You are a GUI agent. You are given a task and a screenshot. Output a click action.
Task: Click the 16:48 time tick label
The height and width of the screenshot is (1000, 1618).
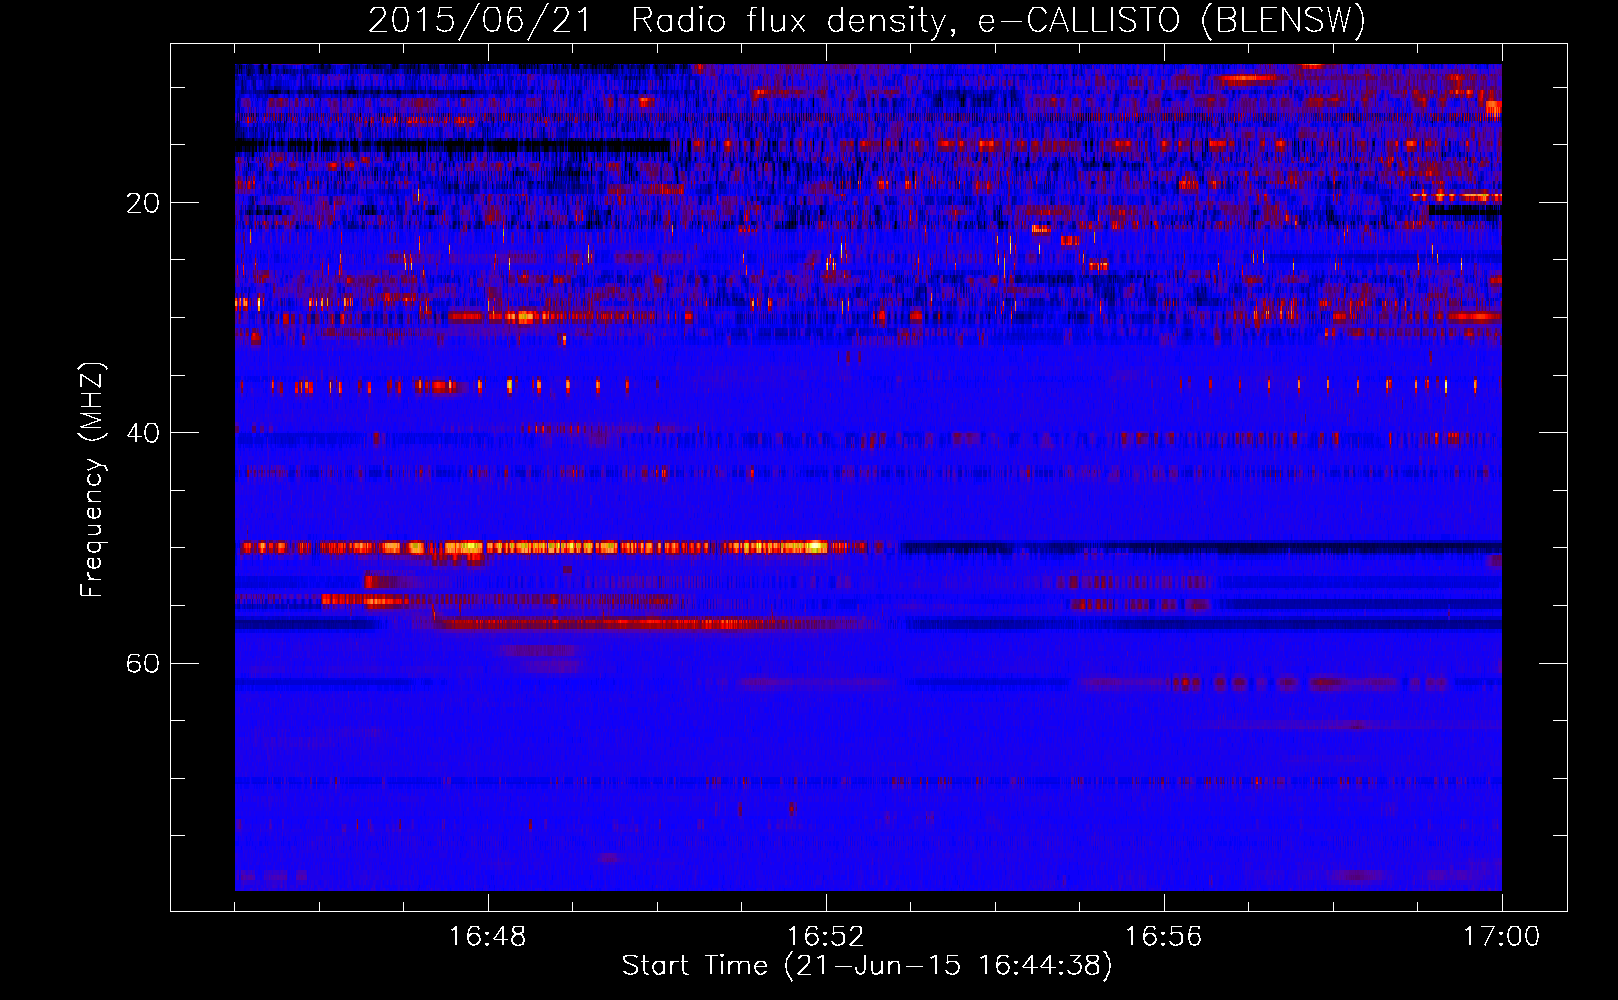pyautogui.click(x=488, y=937)
